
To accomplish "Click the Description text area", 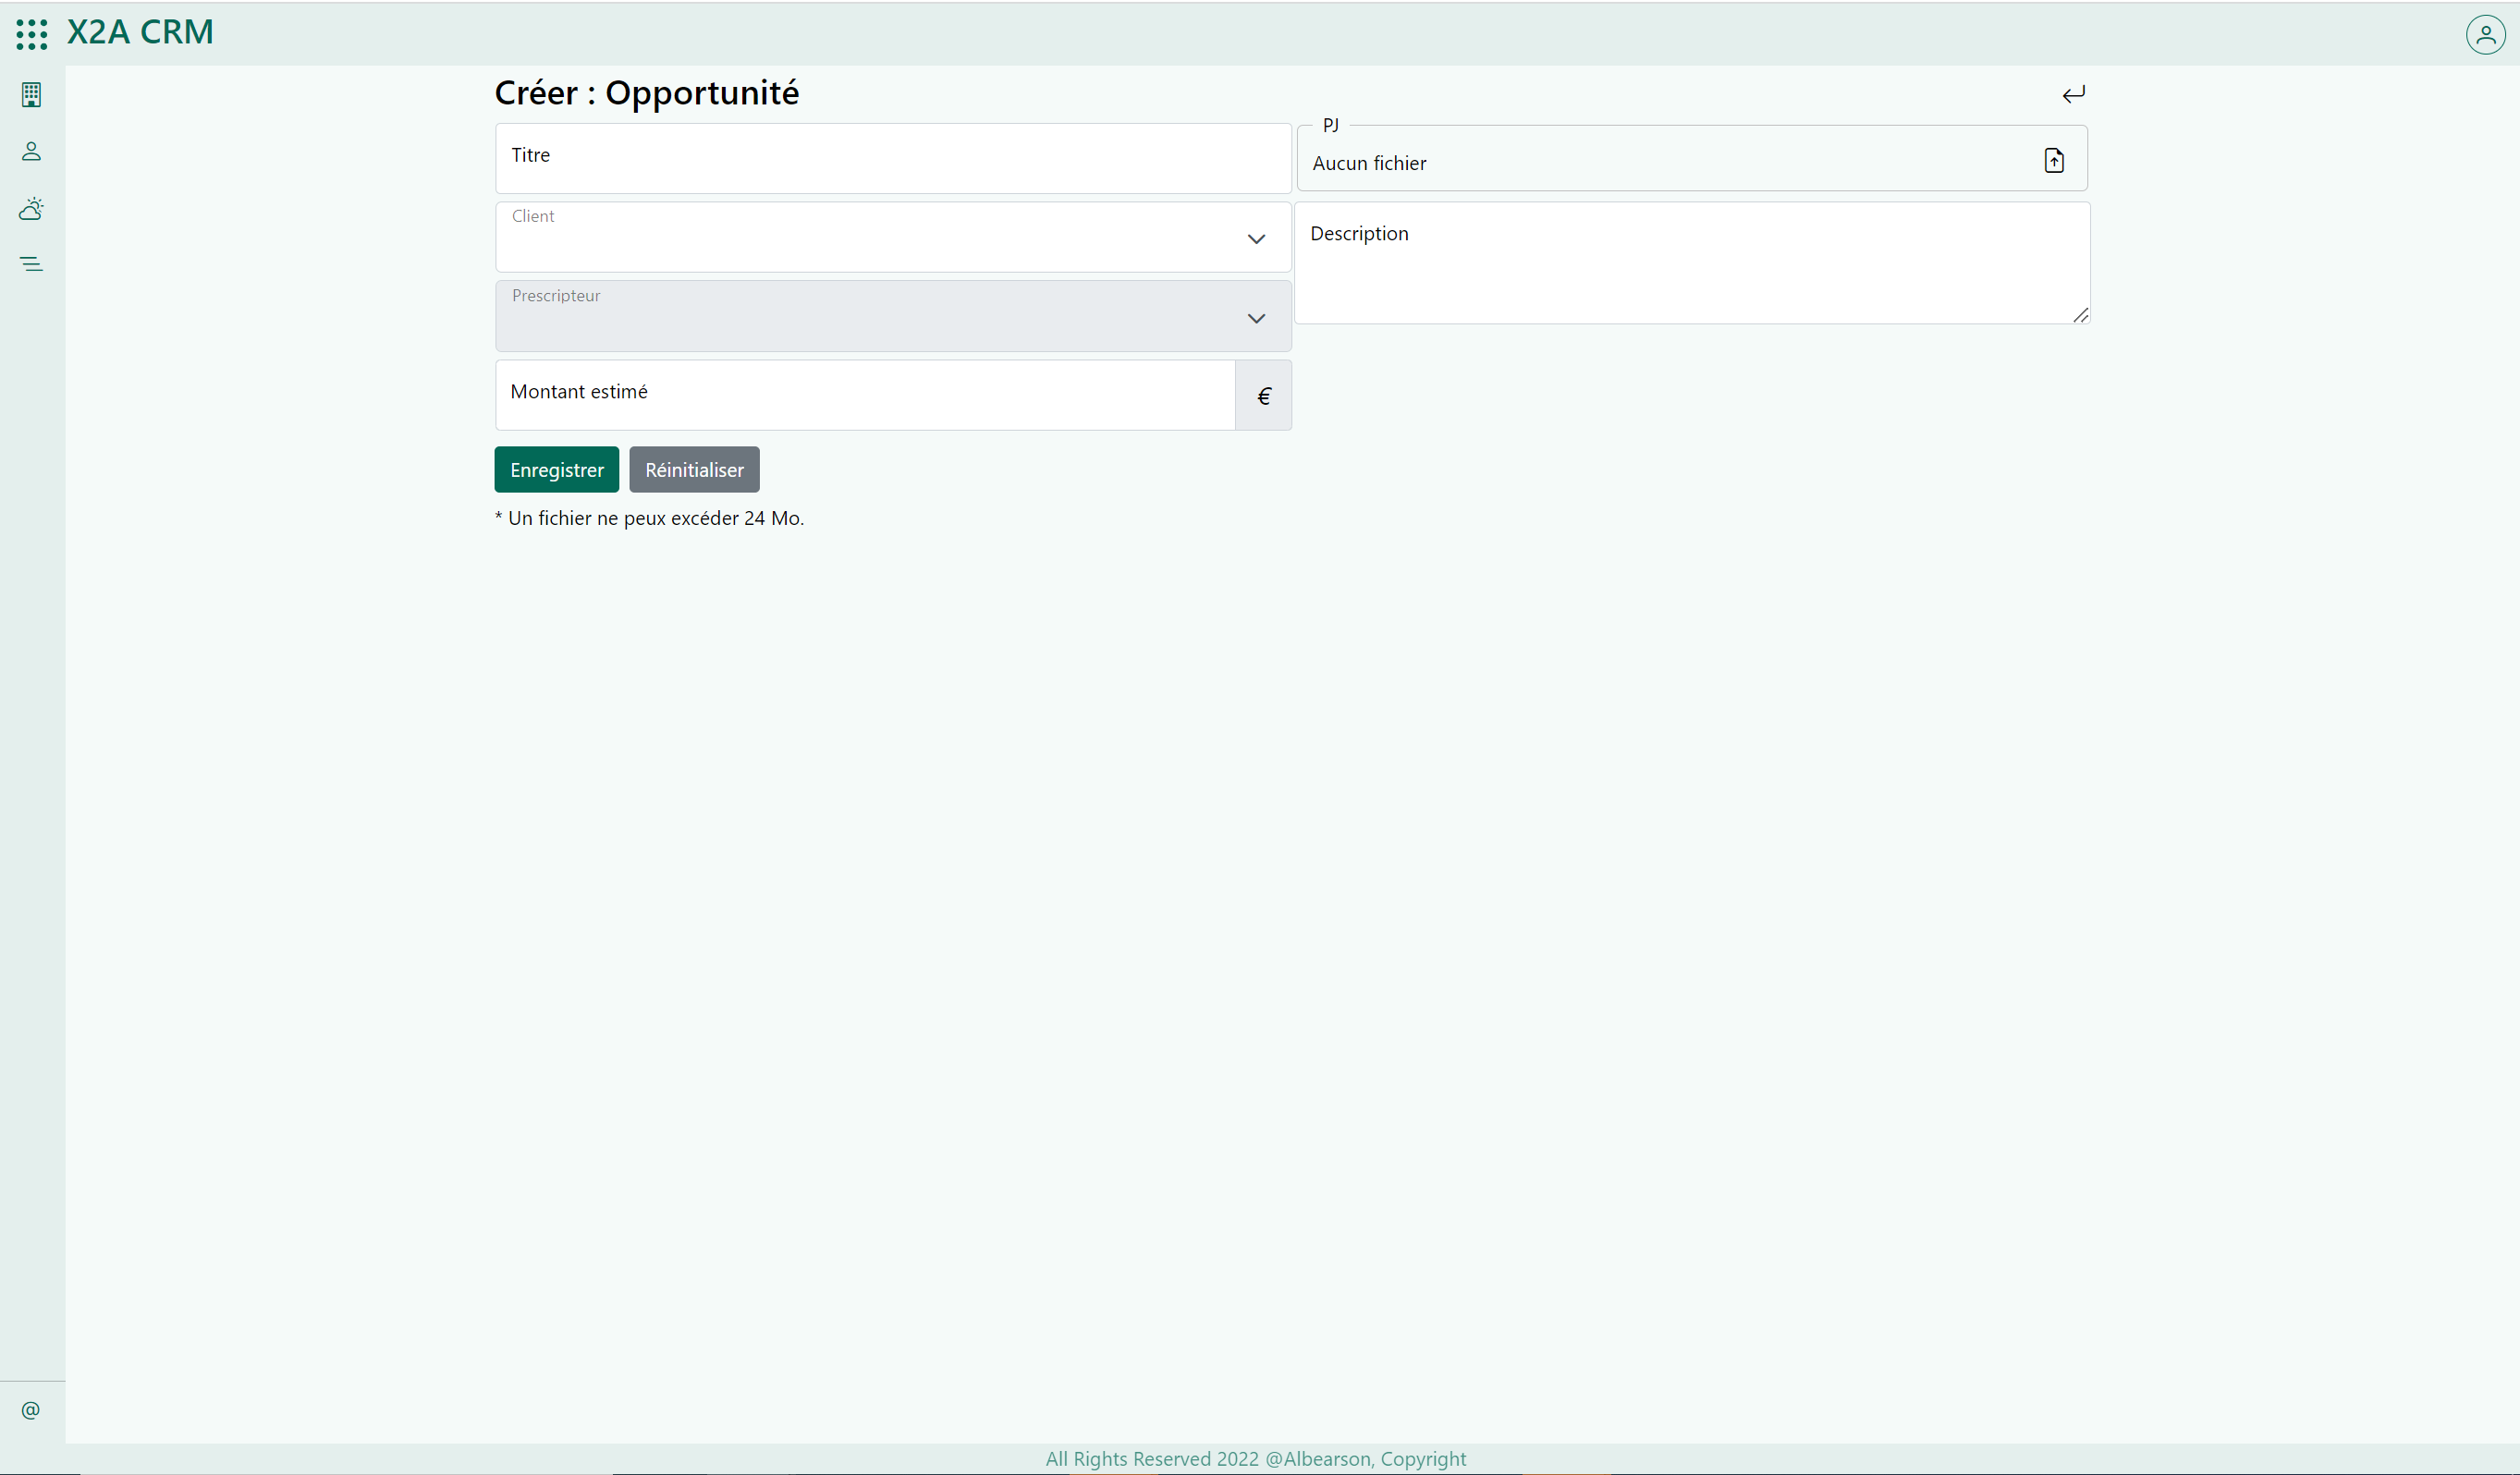I will [x=1691, y=263].
